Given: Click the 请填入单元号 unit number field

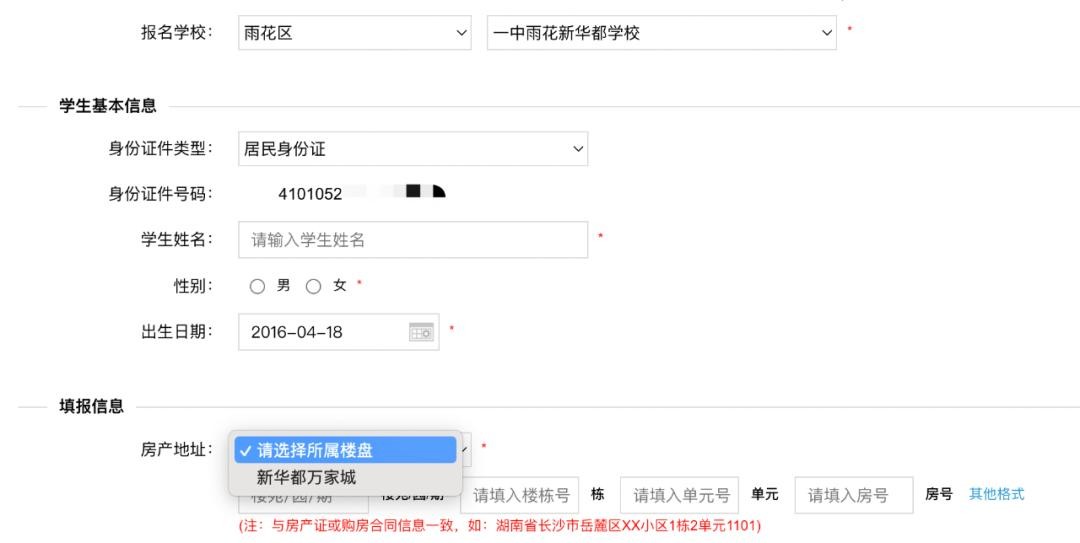Looking at the screenshot, I should click(x=679, y=495).
